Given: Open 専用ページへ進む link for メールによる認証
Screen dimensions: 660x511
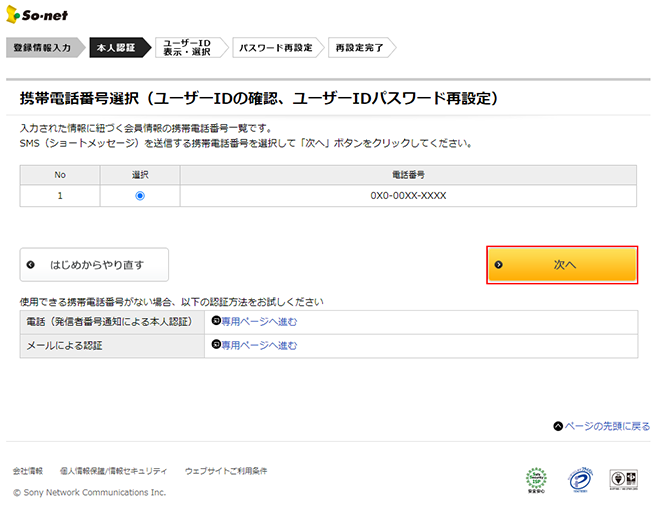Looking at the screenshot, I should [259, 345].
